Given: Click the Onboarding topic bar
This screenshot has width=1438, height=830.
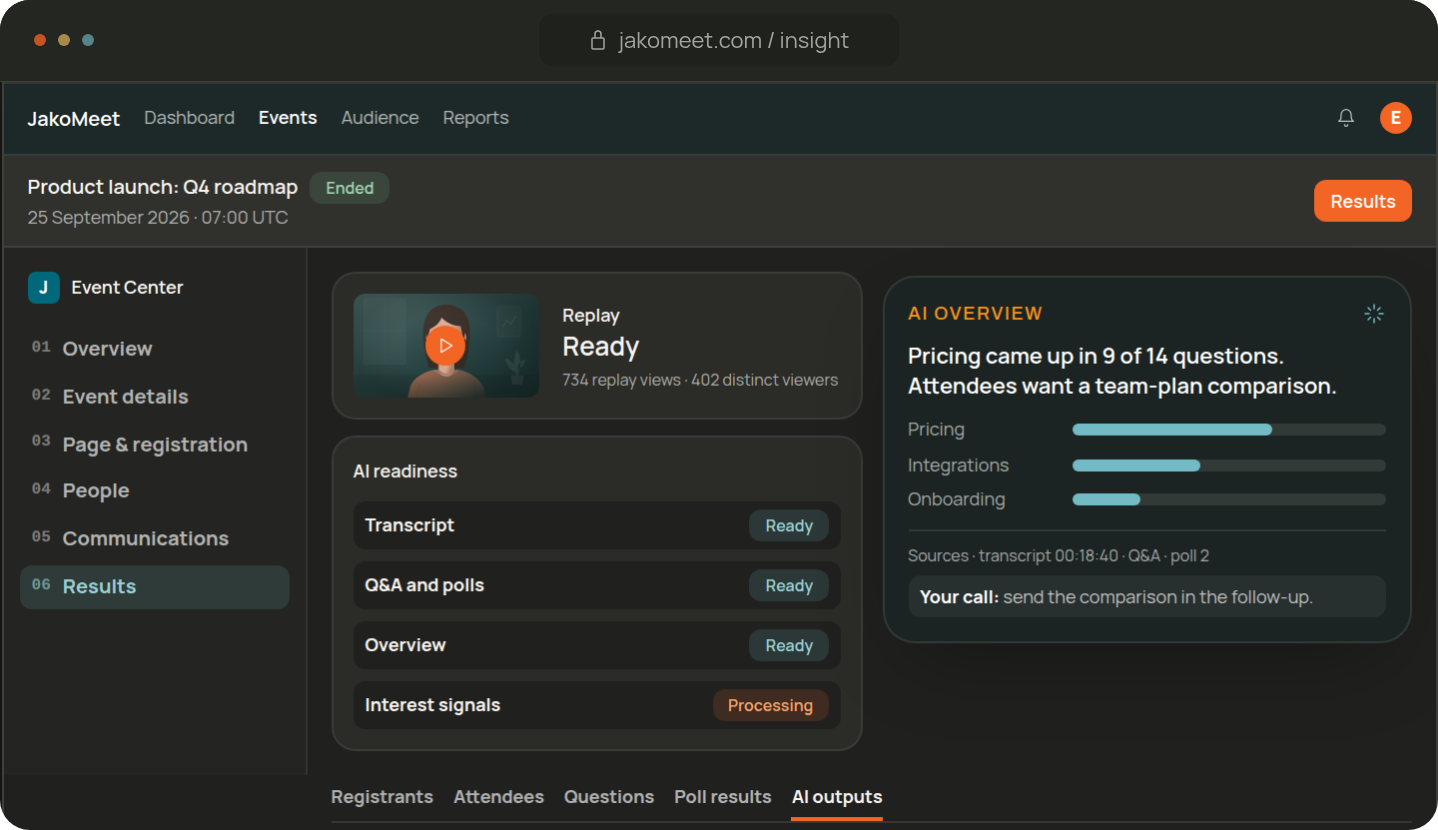Looking at the screenshot, I should coord(1229,500).
